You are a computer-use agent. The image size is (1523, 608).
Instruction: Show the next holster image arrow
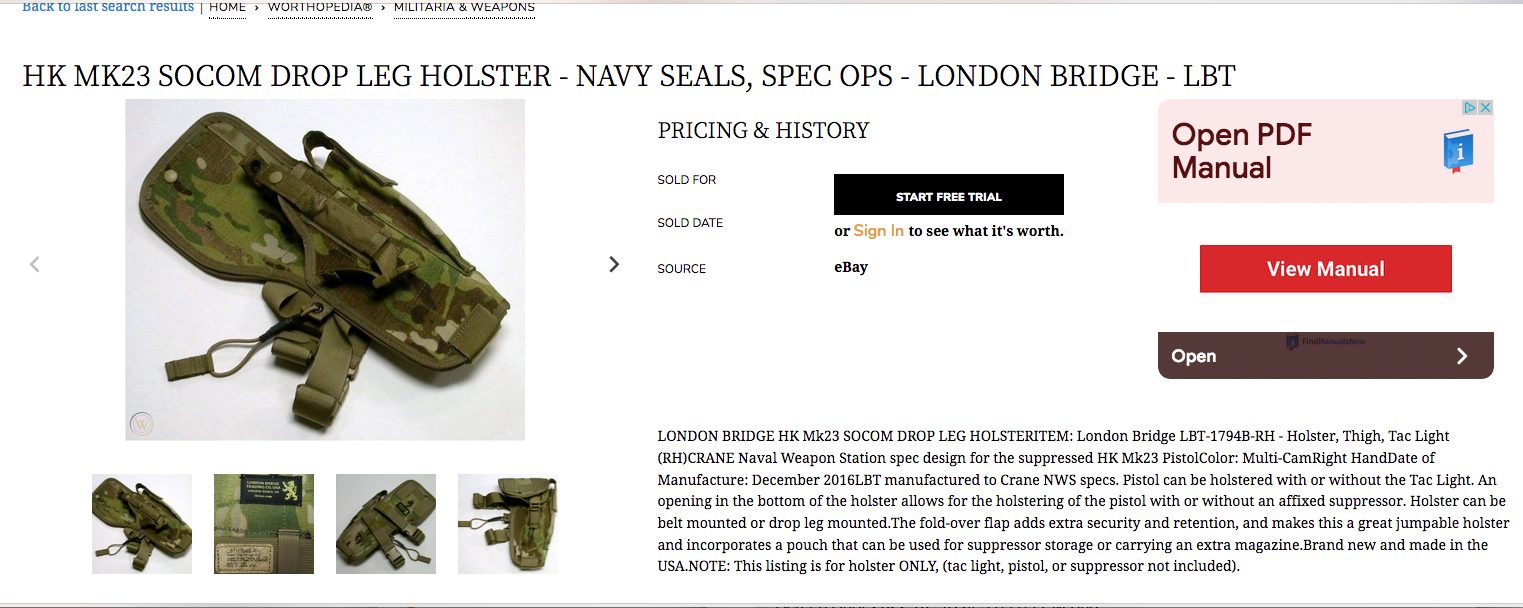click(614, 264)
